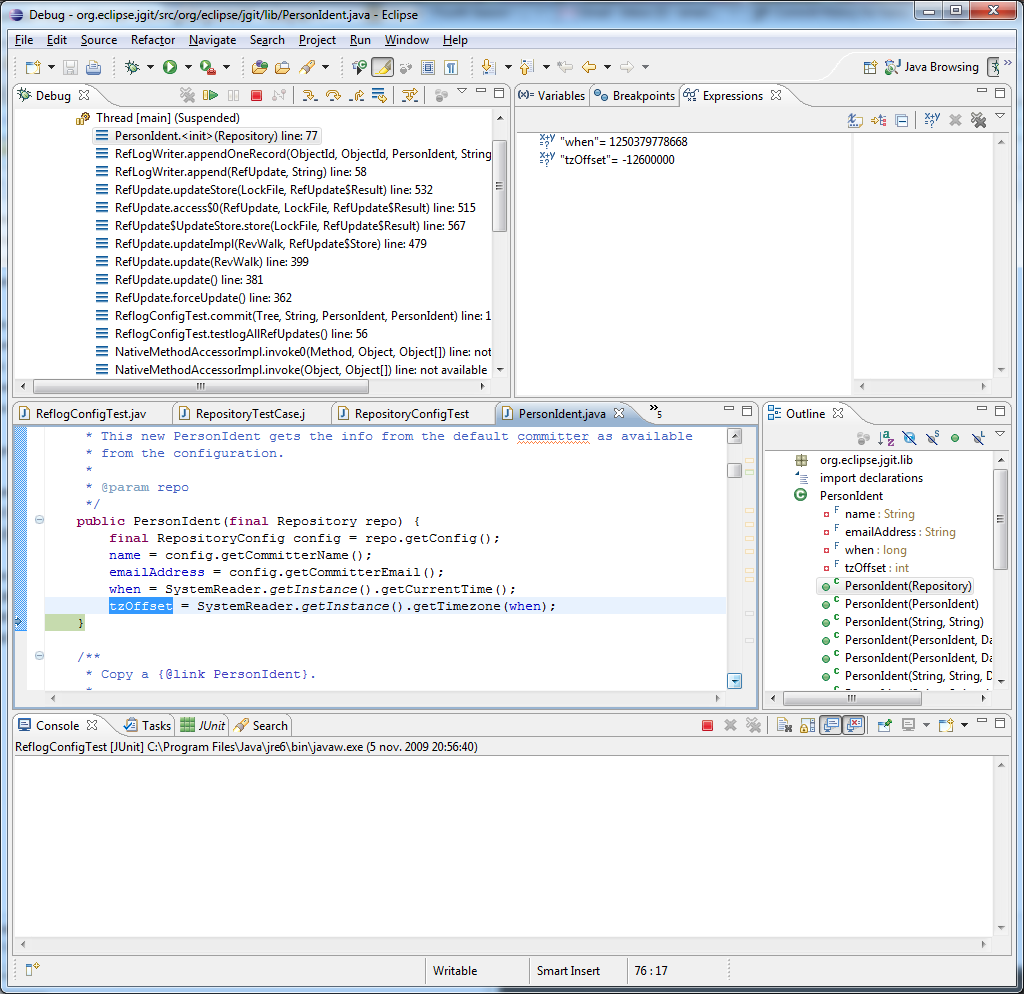The image size is (1024, 994).
Task: Terminate the session from the Debug view
Action: click(x=256, y=96)
